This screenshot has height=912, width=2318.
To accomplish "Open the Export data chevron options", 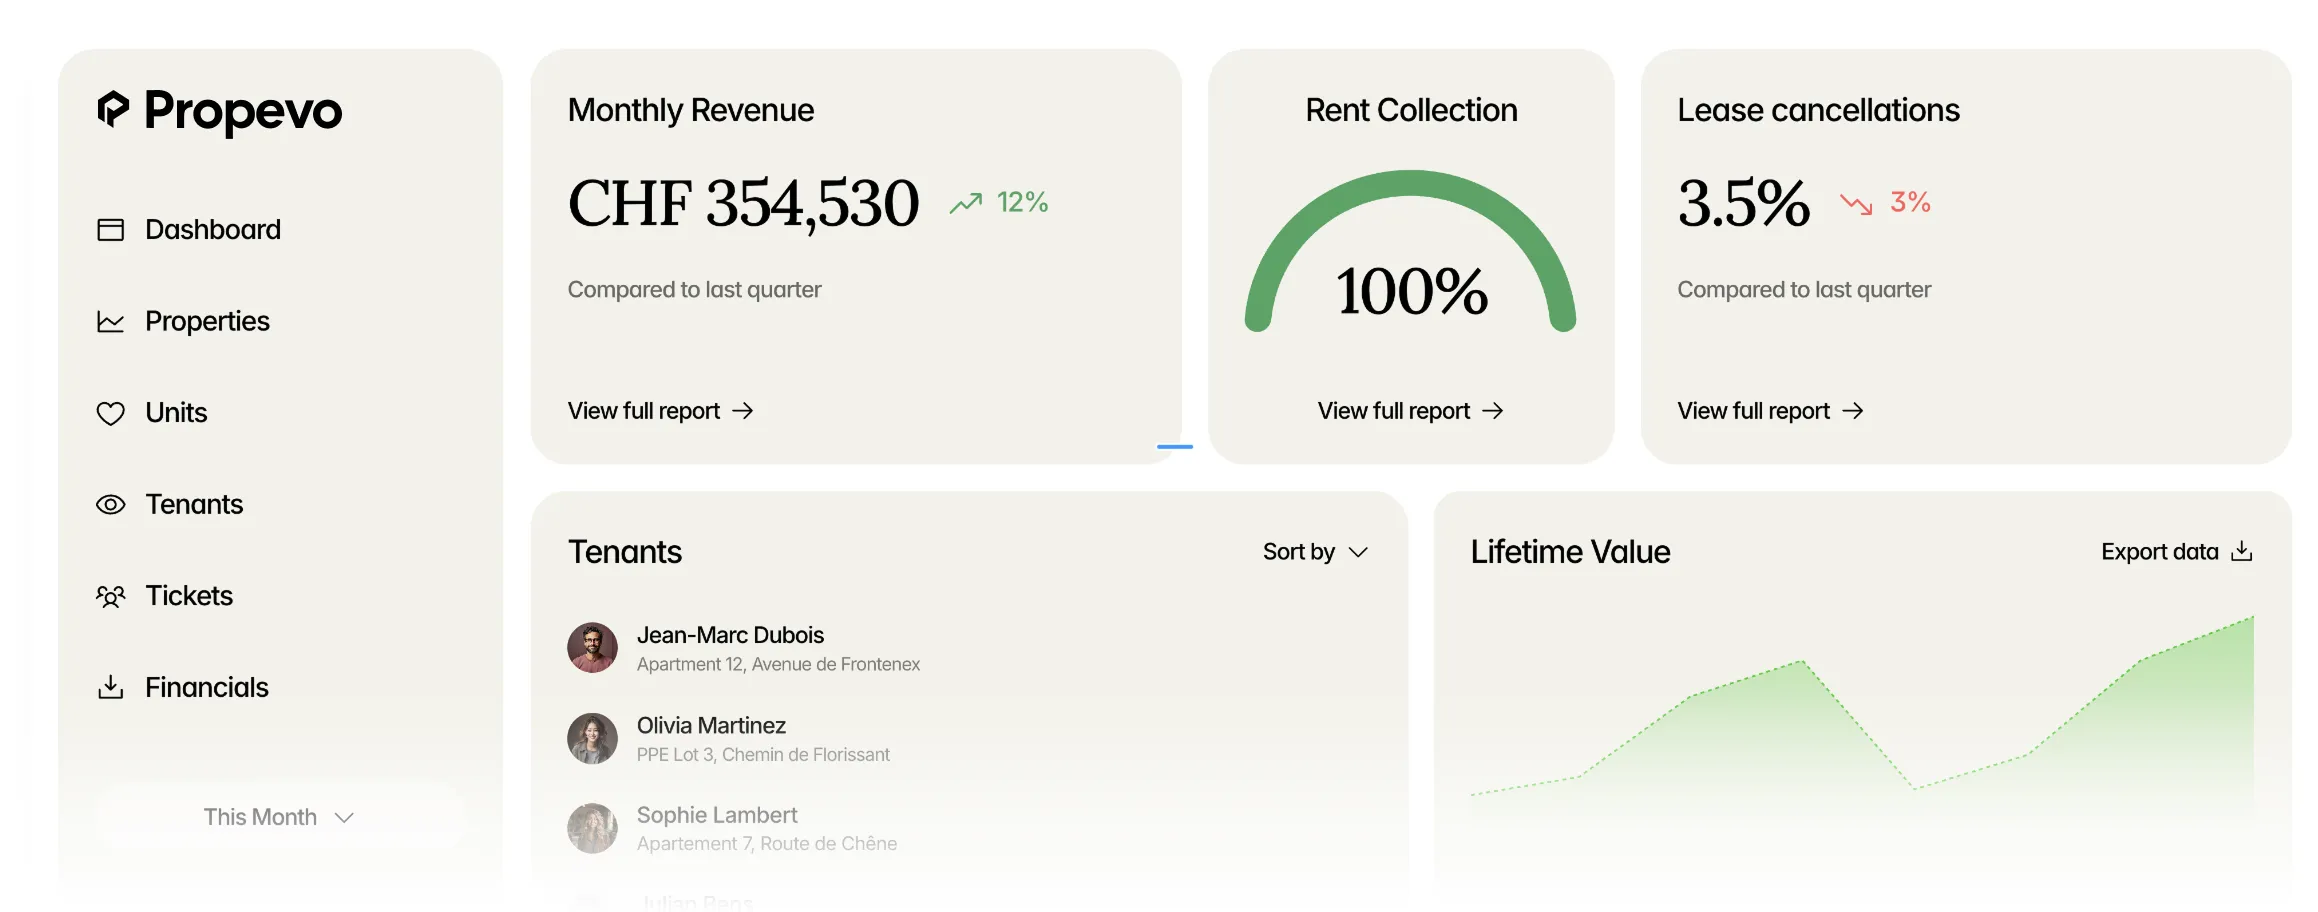I will tap(2241, 551).
